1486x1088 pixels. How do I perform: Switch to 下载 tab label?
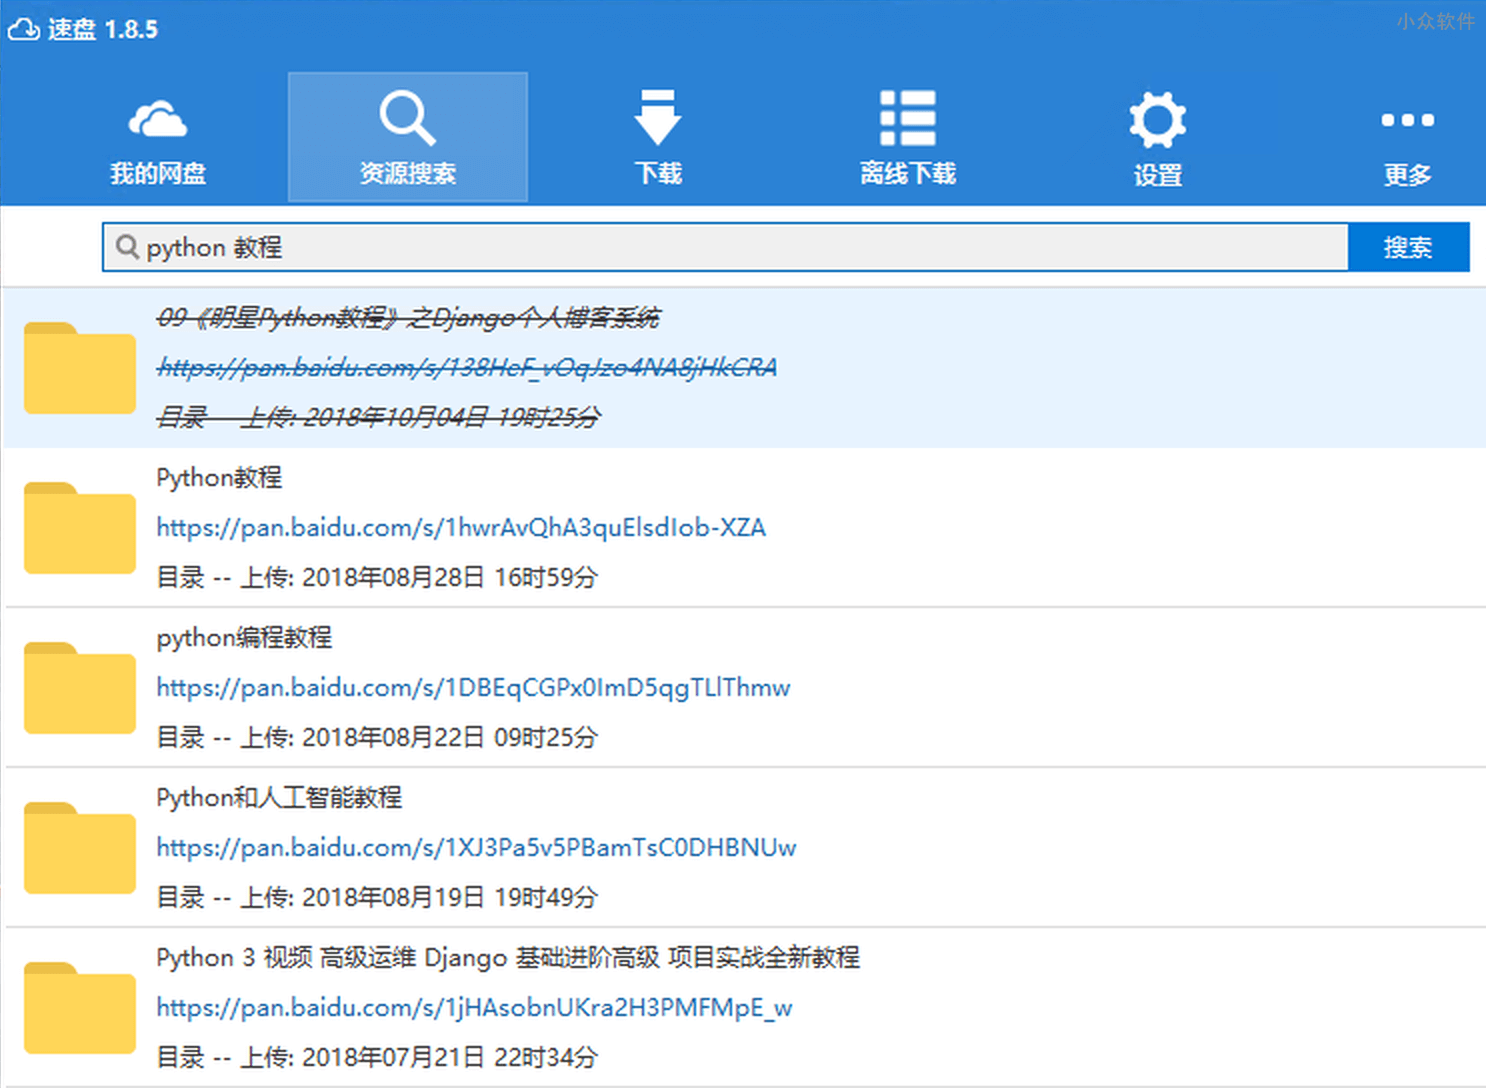[x=658, y=173]
